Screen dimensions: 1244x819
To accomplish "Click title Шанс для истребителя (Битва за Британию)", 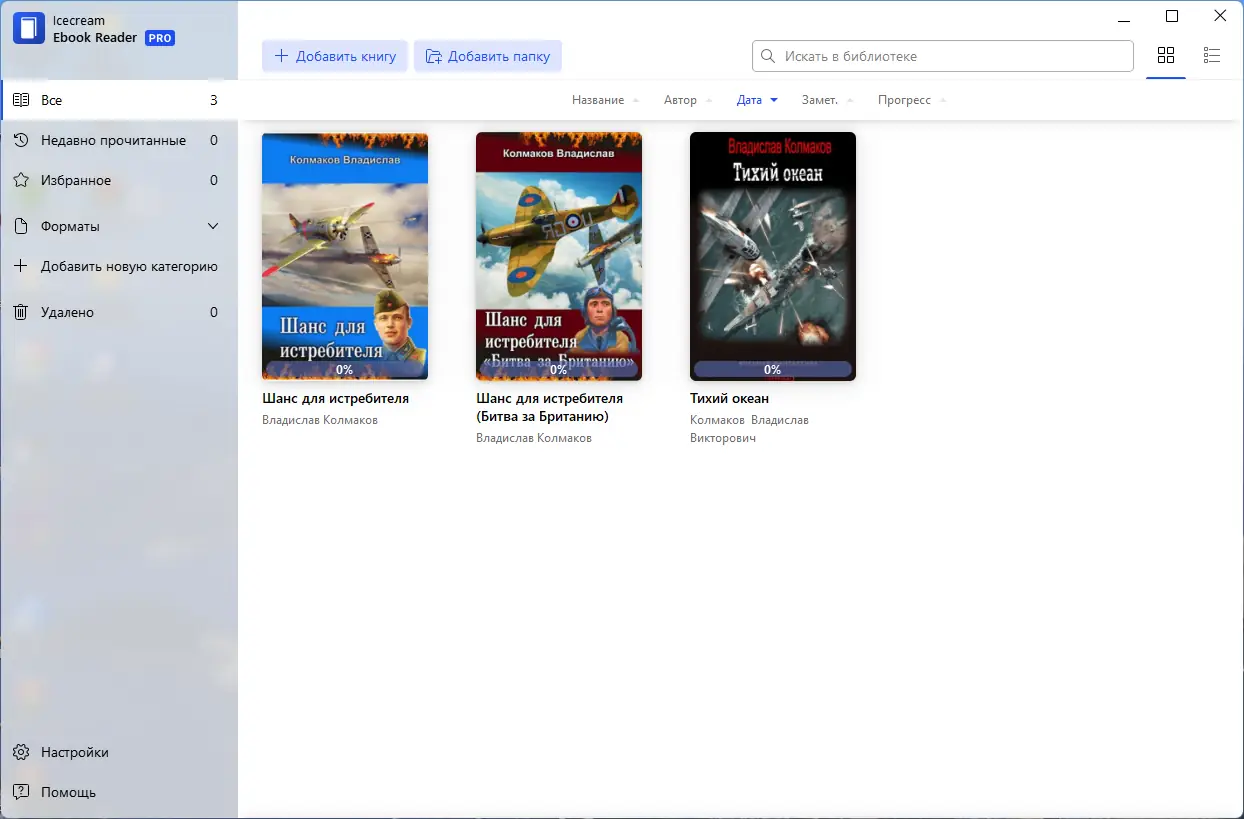I will tap(549, 407).
